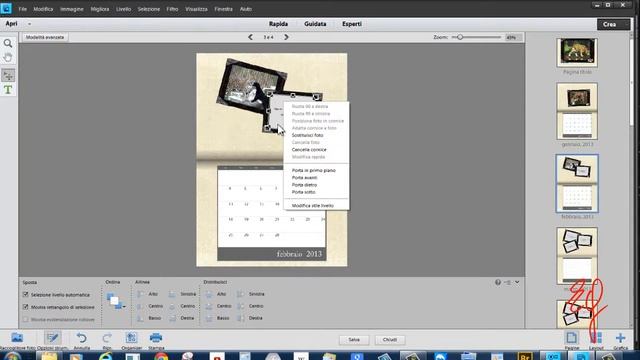Choose Modifica stile livello
640x360 pixels.
313,206
